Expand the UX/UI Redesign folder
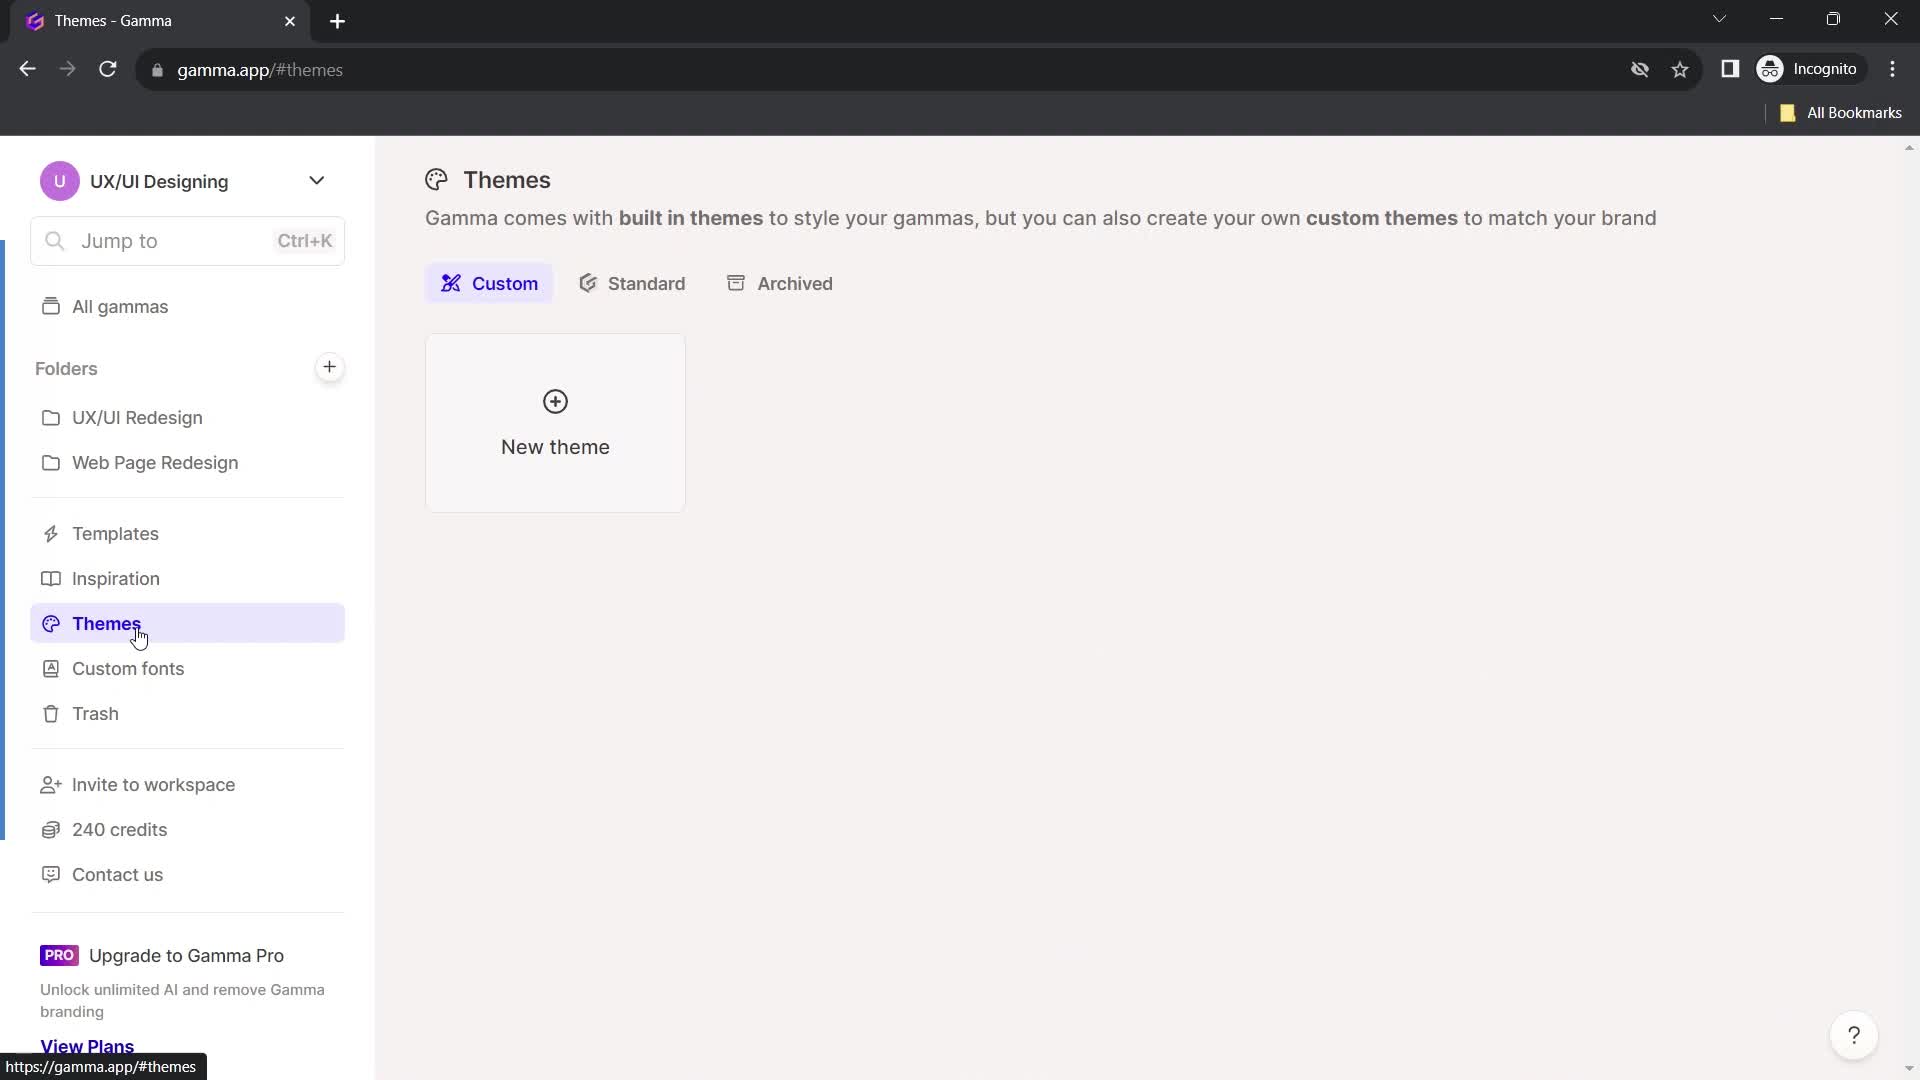Screen dimensions: 1920x1080 point(137,417)
